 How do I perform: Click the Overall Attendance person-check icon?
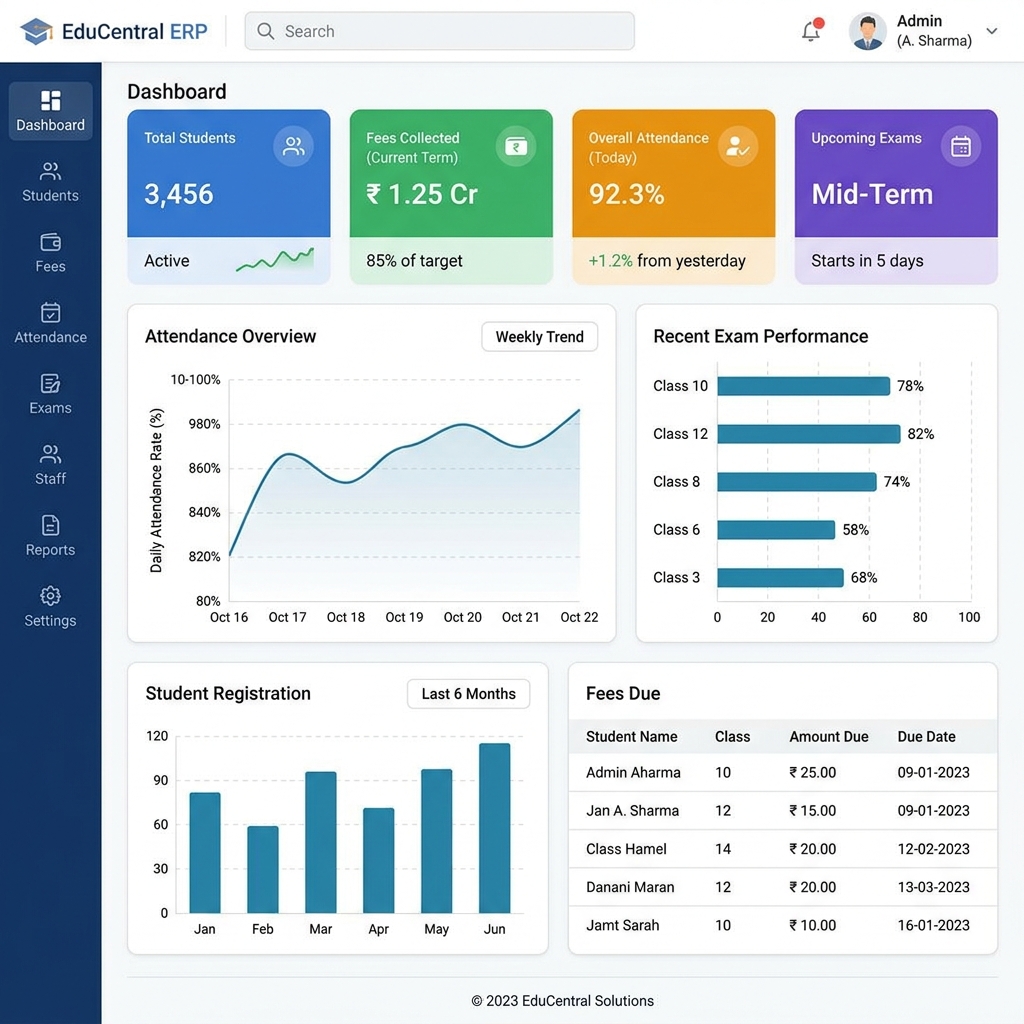pos(738,146)
